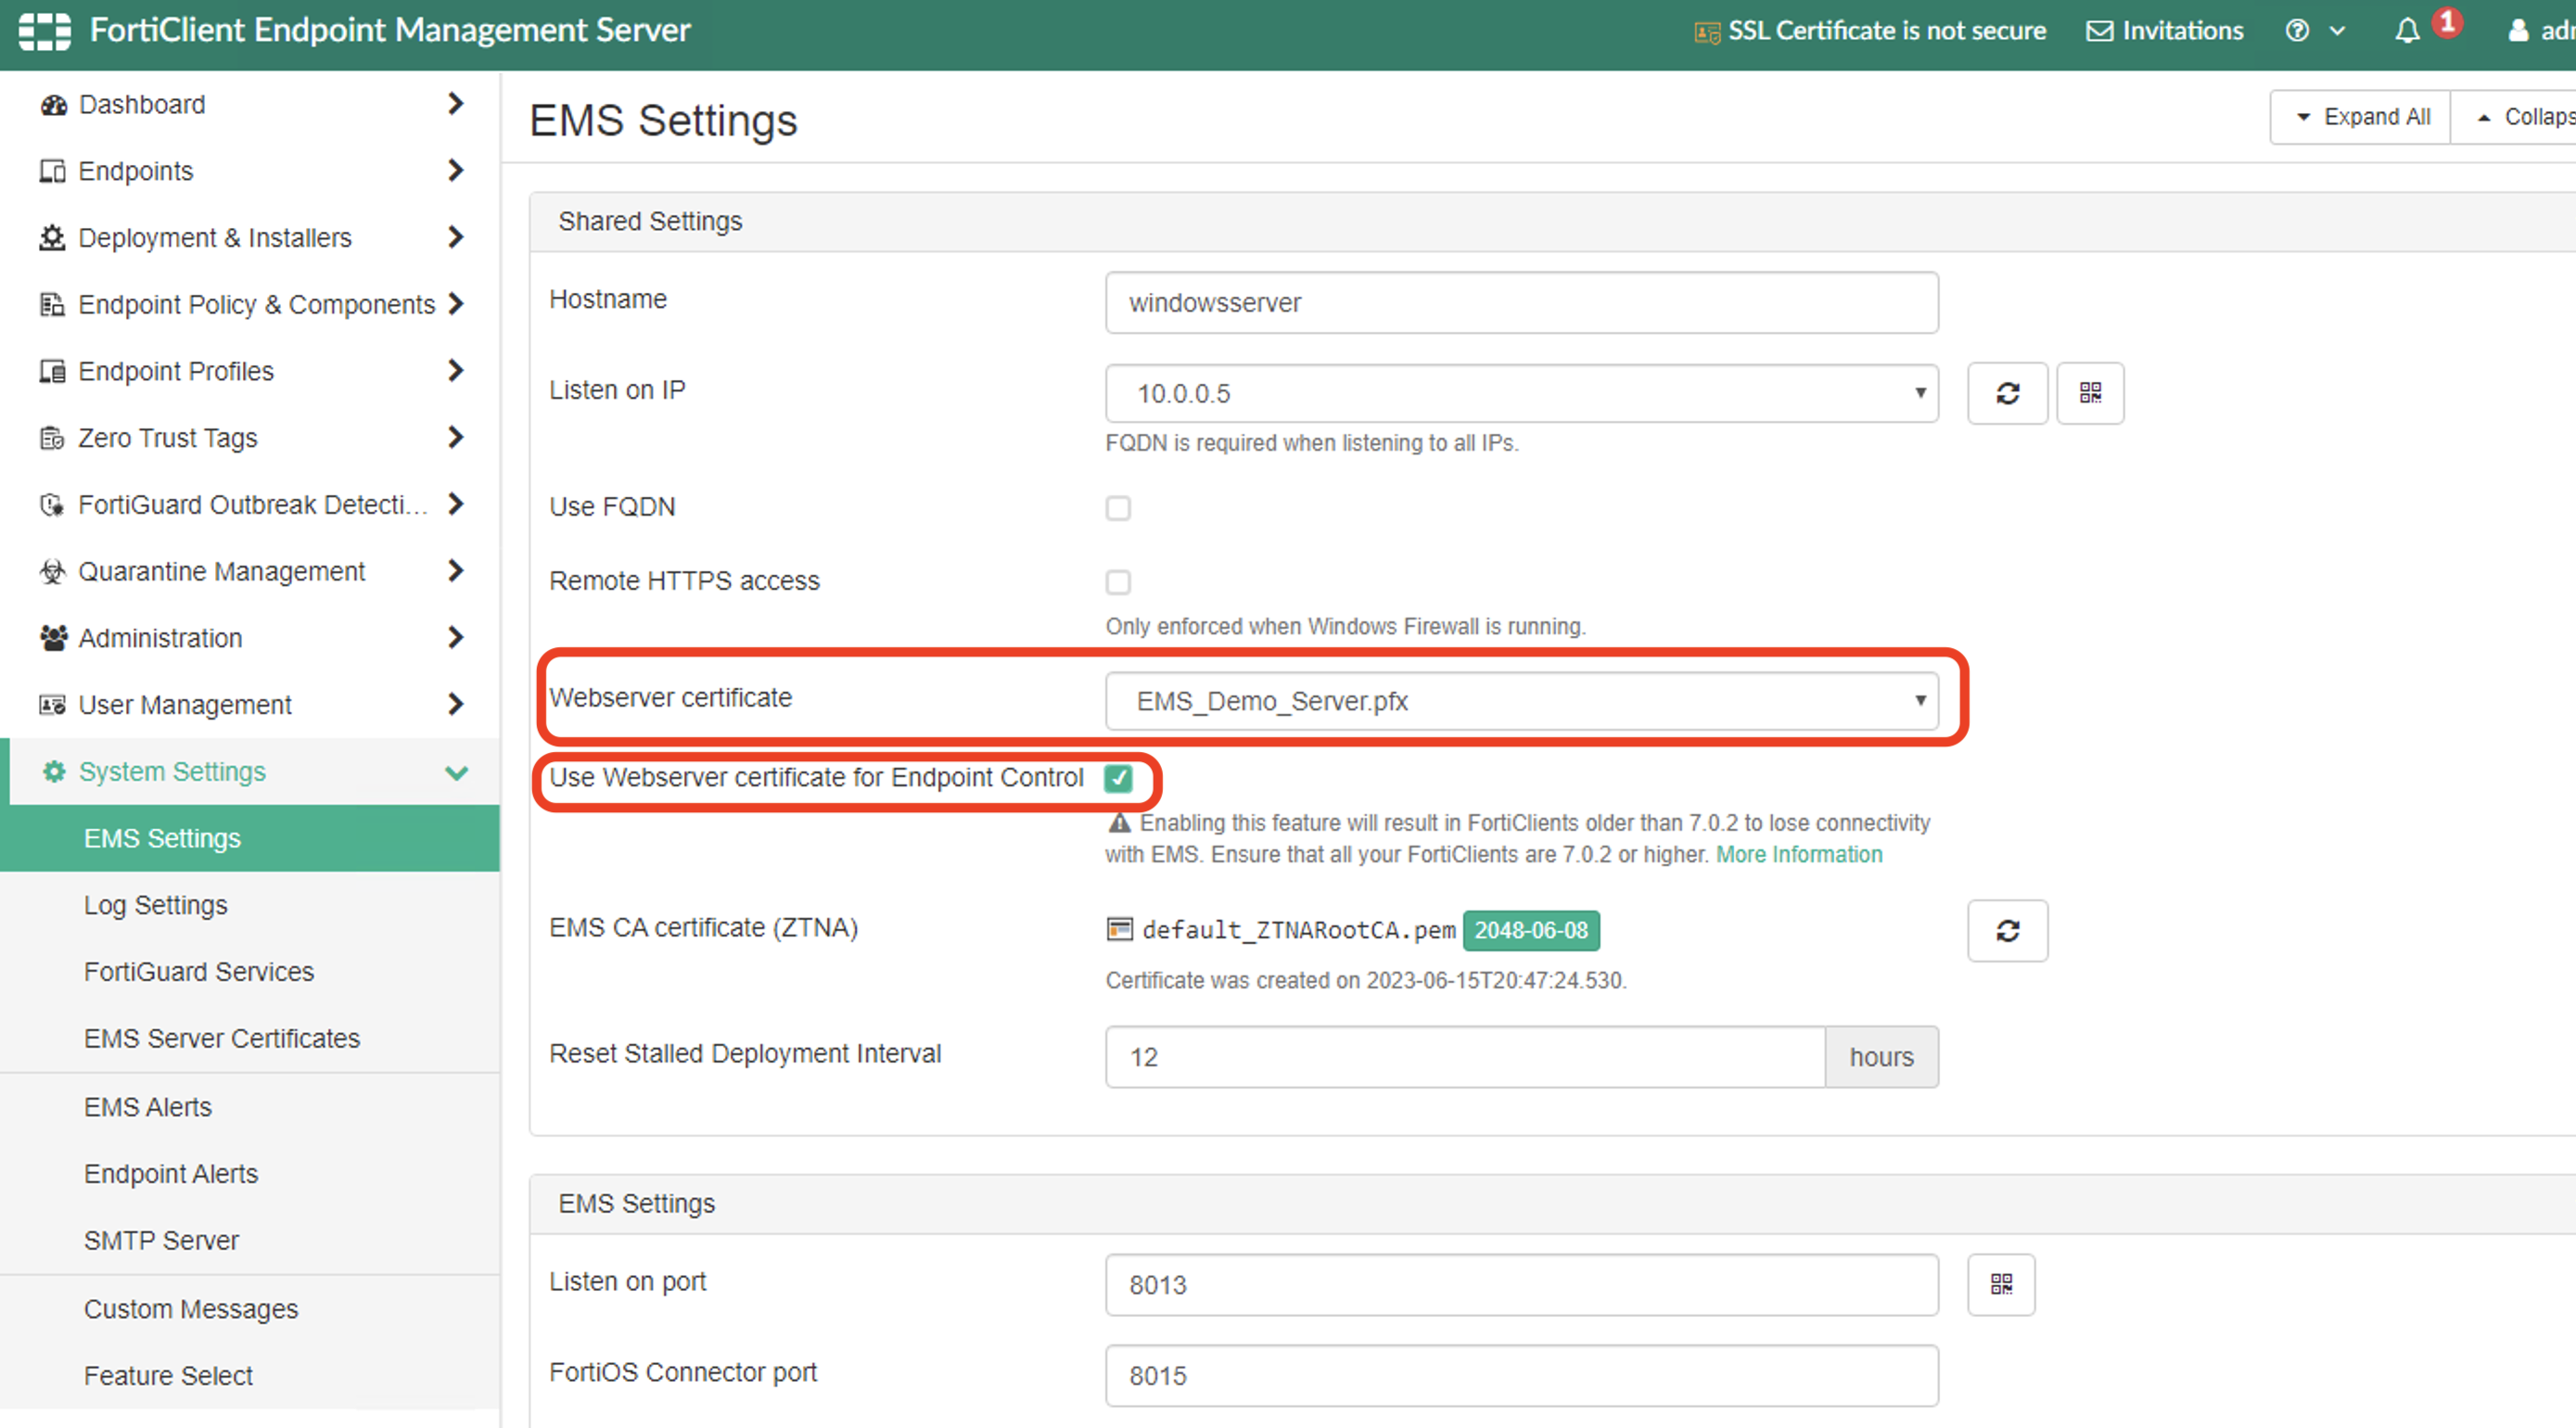
Task: Expand the User Management chevron
Action: [x=455, y=705]
